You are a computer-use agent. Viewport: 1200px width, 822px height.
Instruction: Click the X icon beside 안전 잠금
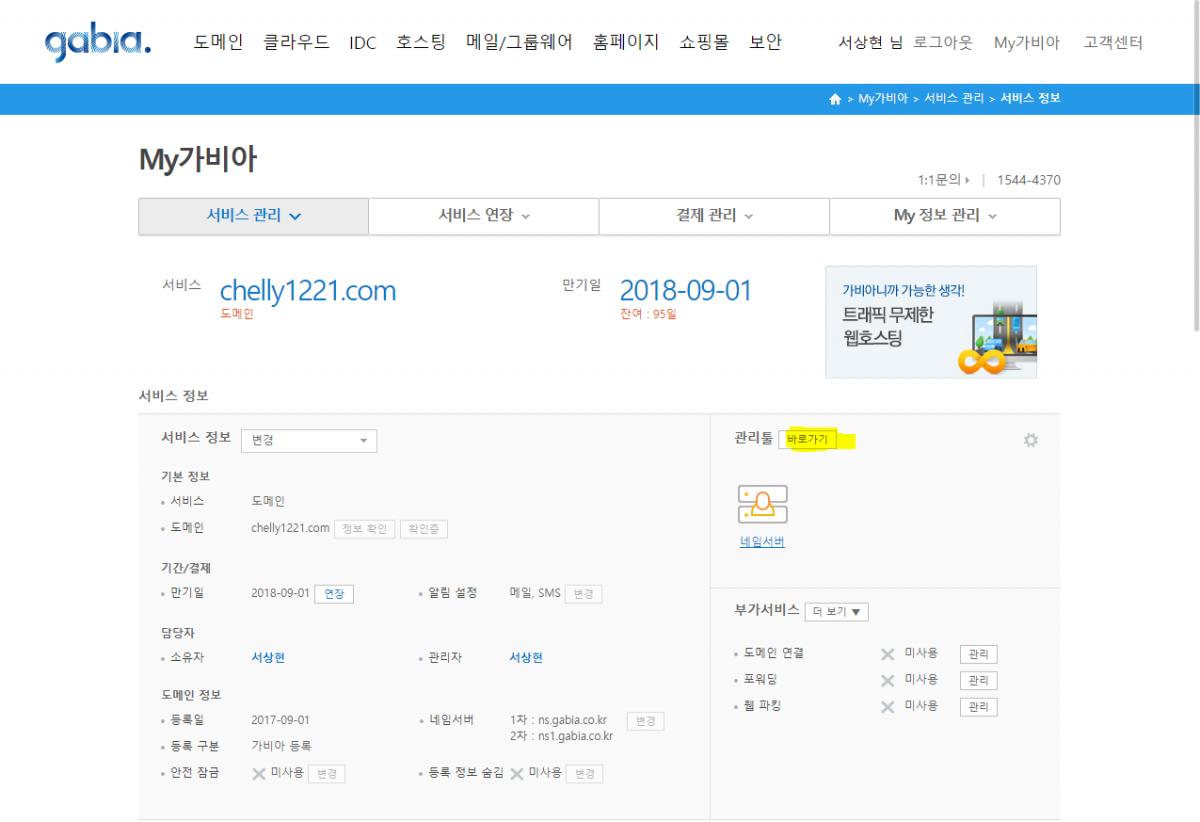[259, 773]
